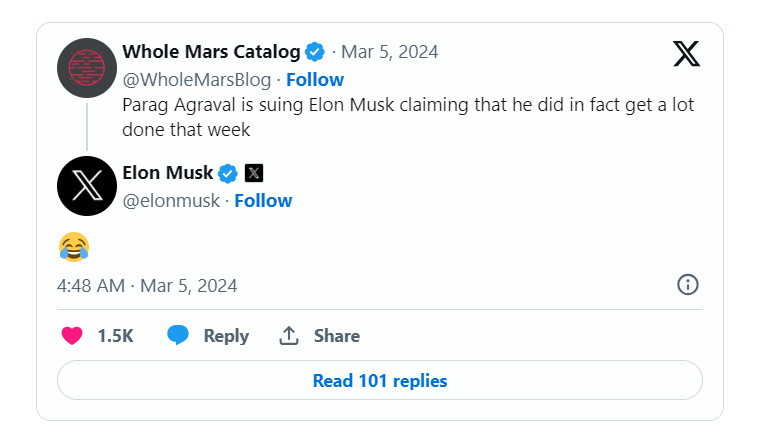Open the Whole Mars Catalog display name

[211, 52]
